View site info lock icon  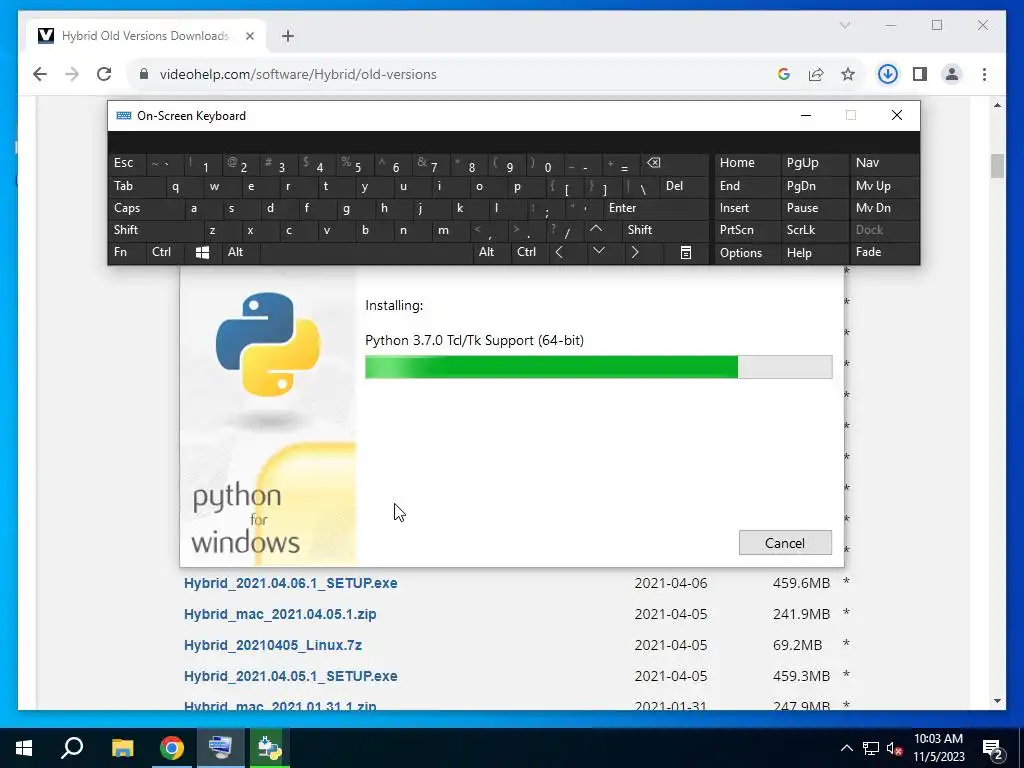(144, 74)
